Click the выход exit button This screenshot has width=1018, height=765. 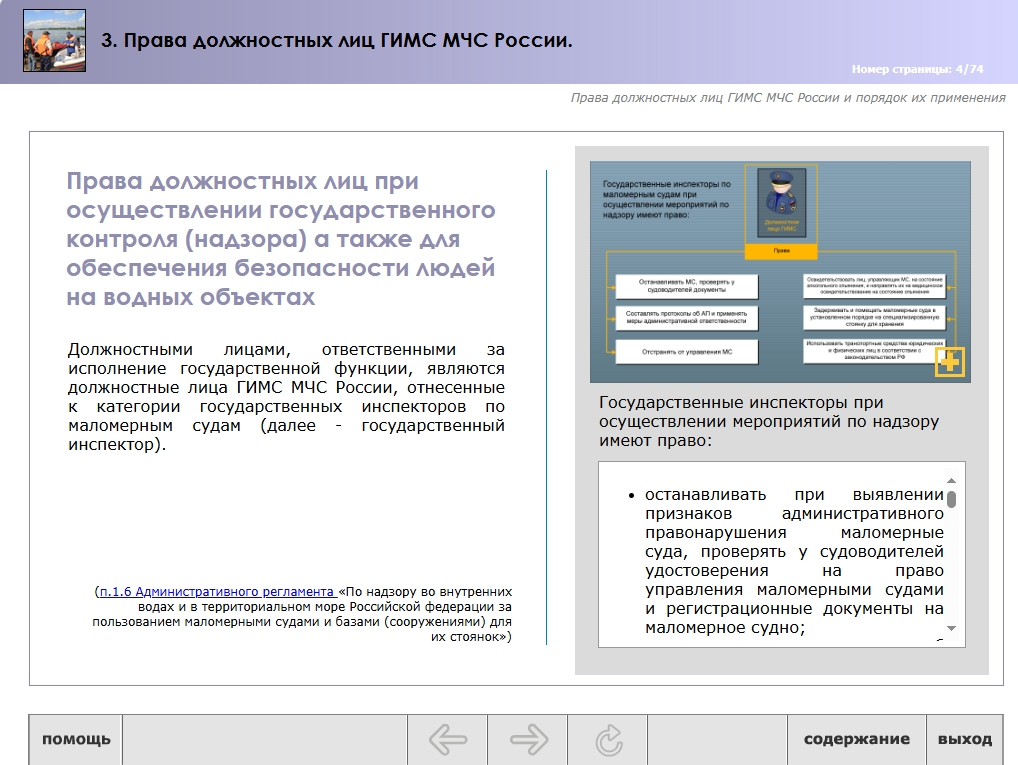point(965,739)
